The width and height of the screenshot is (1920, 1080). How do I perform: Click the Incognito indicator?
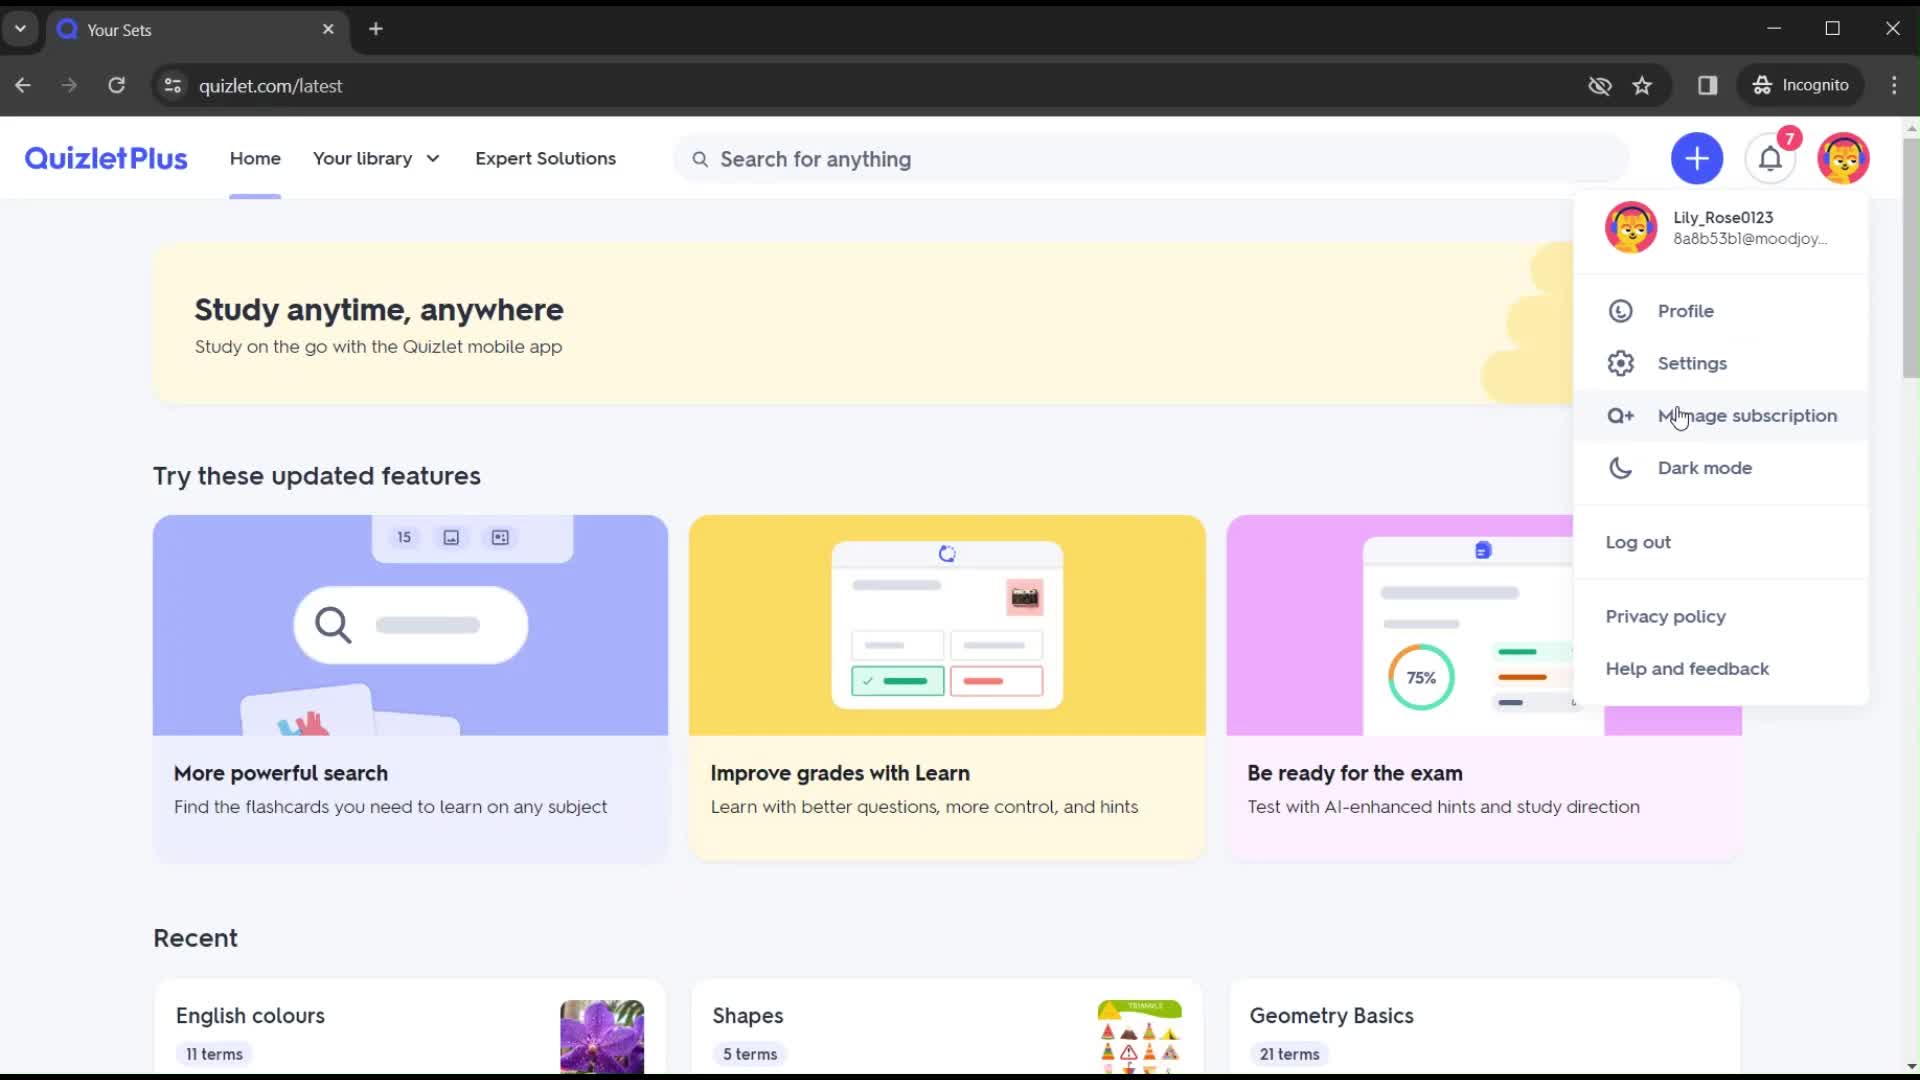pyautogui.click(x=1800, y=85)
